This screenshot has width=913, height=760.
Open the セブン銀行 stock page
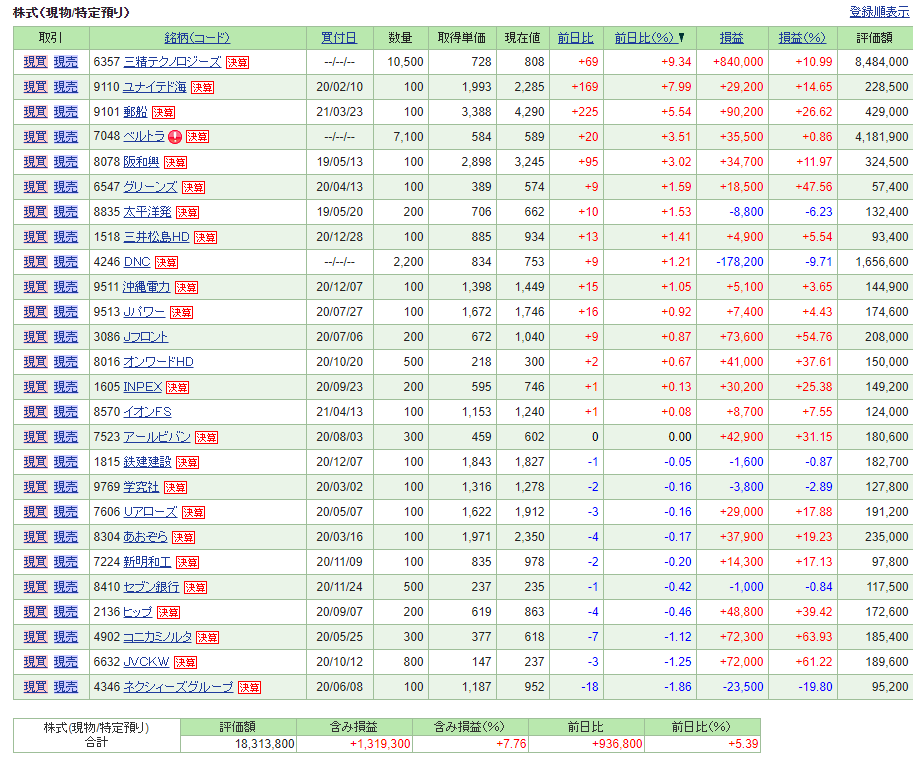pos(151,587)
